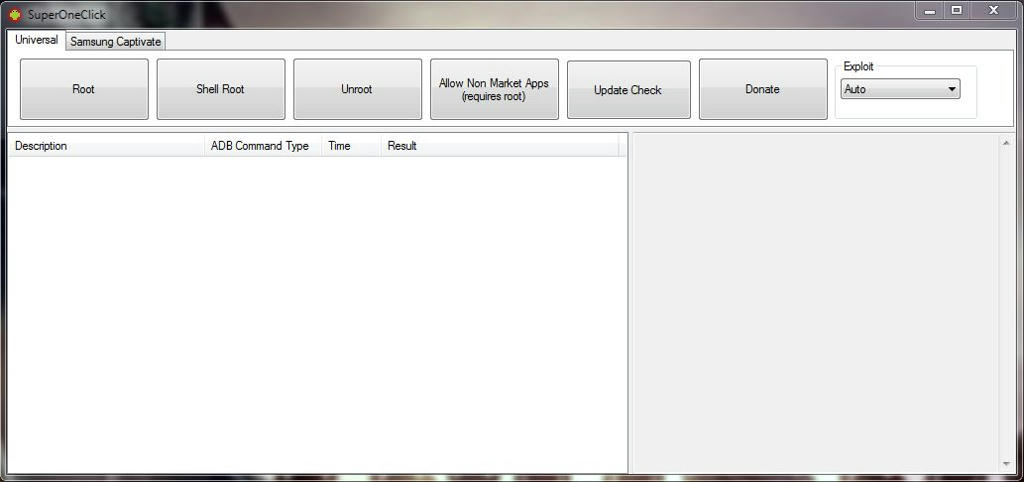Click the Unroot button
The height and width of the screenshot is (482, 1024).
(357, 89)
